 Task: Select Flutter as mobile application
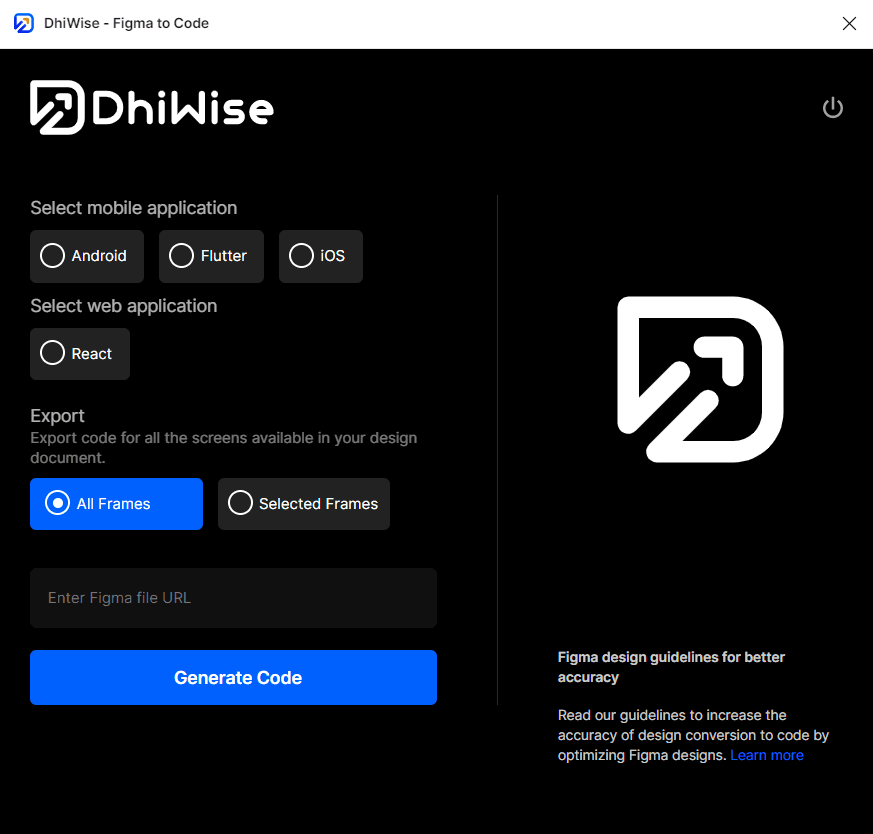coord(211,256)
